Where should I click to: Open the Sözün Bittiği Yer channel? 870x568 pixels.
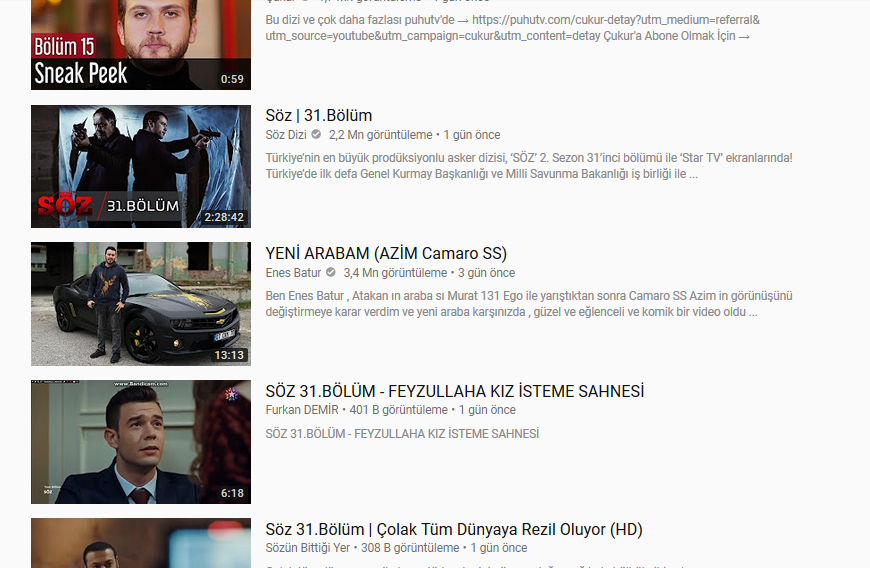[308, 548]
